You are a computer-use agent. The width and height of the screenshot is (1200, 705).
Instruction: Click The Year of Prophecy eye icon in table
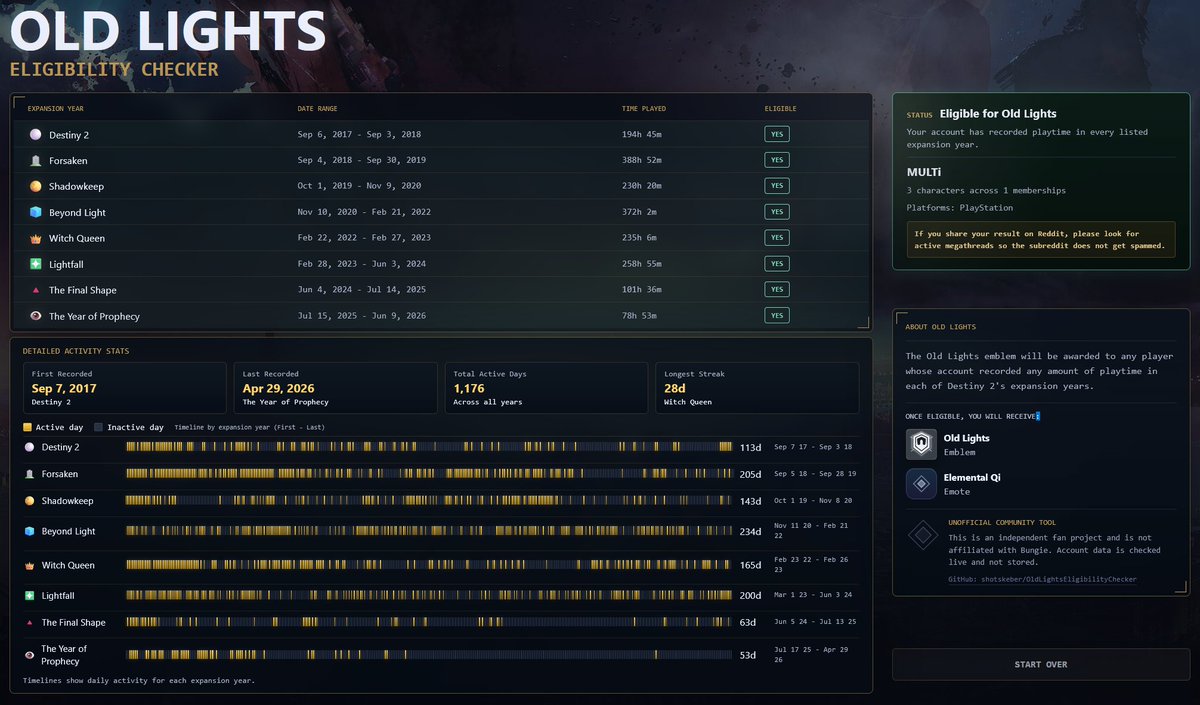(35, 316)
